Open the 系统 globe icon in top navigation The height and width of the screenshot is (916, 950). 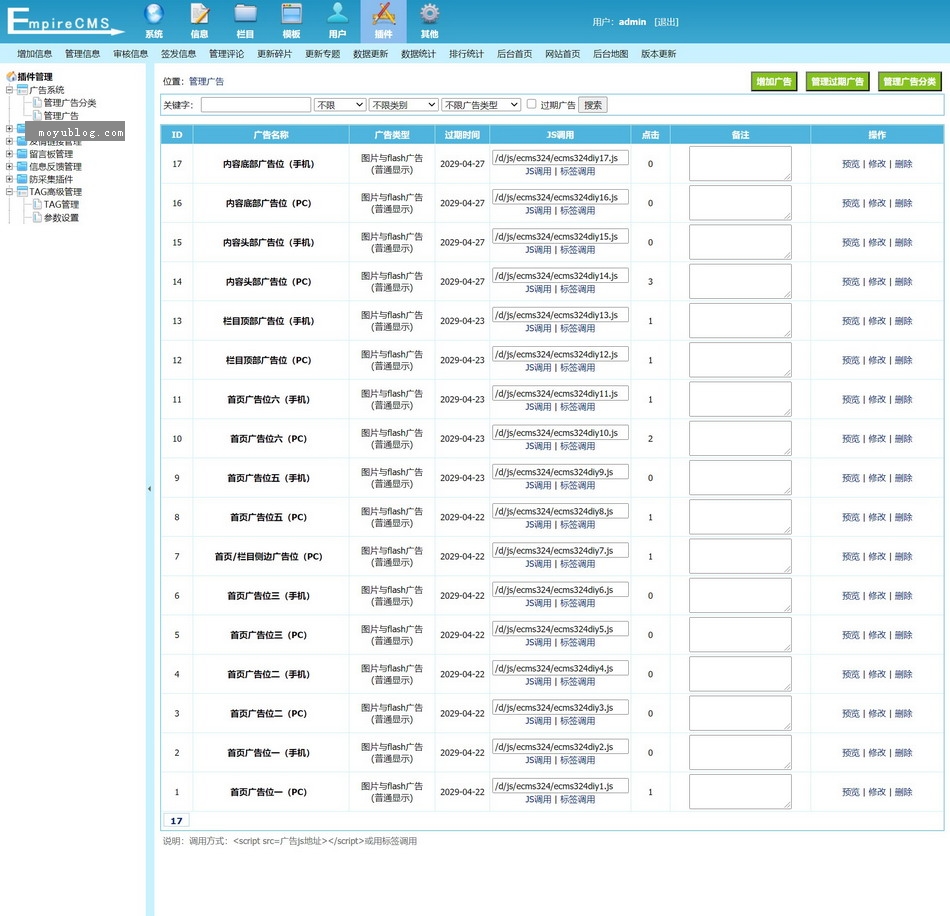(154, 14)
